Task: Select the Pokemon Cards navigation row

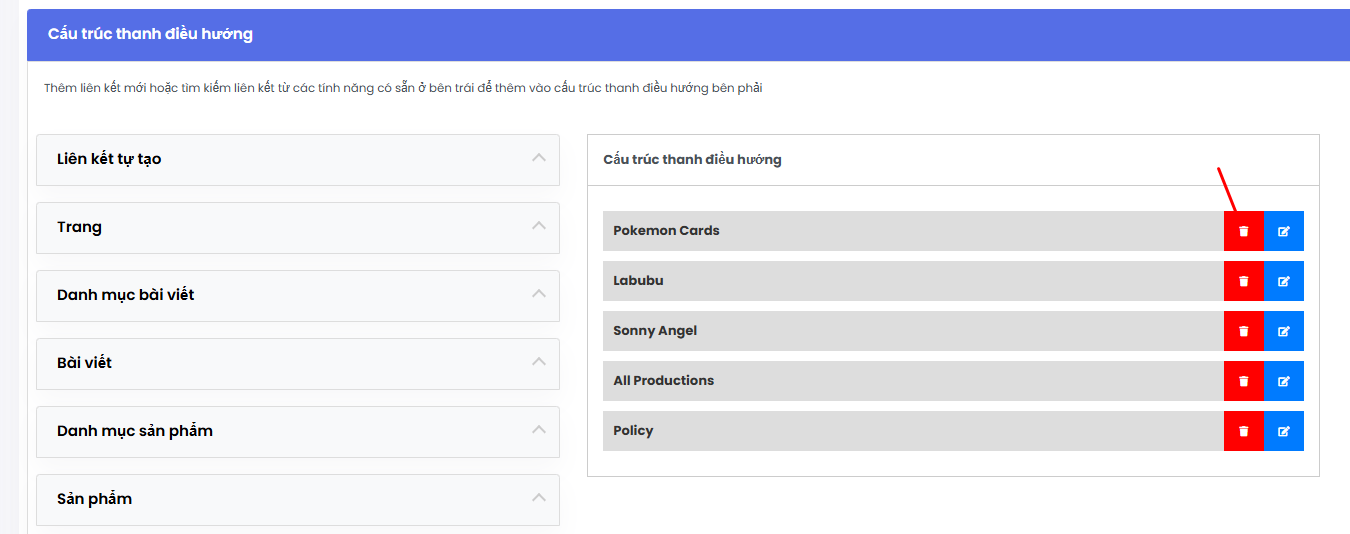Action: coord(913,231)
